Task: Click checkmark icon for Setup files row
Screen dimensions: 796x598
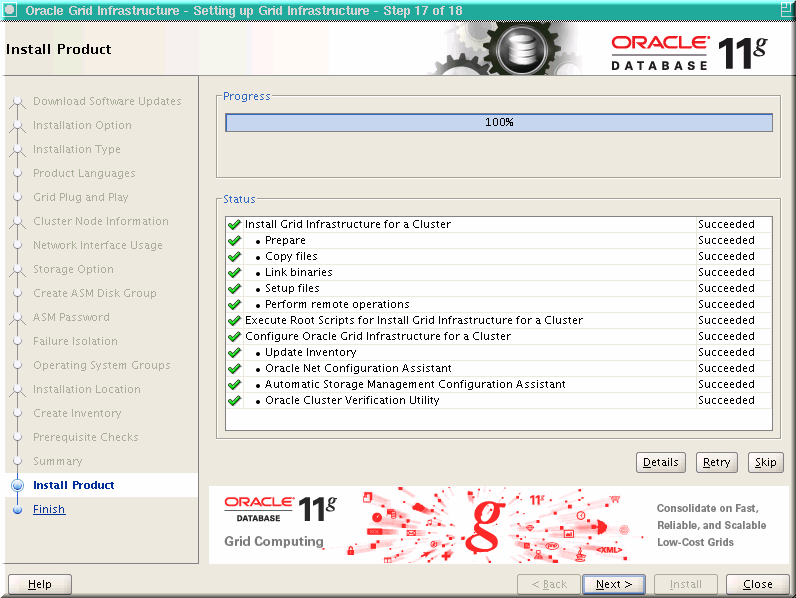Action: coord(235,288)
